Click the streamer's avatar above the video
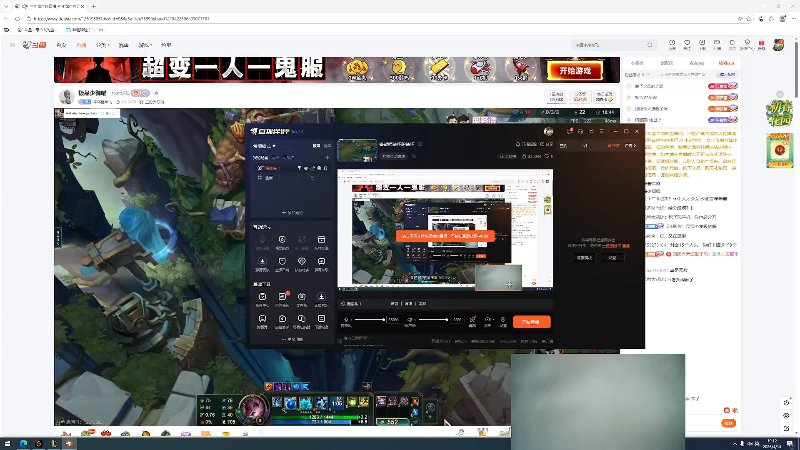 (66, 96)
